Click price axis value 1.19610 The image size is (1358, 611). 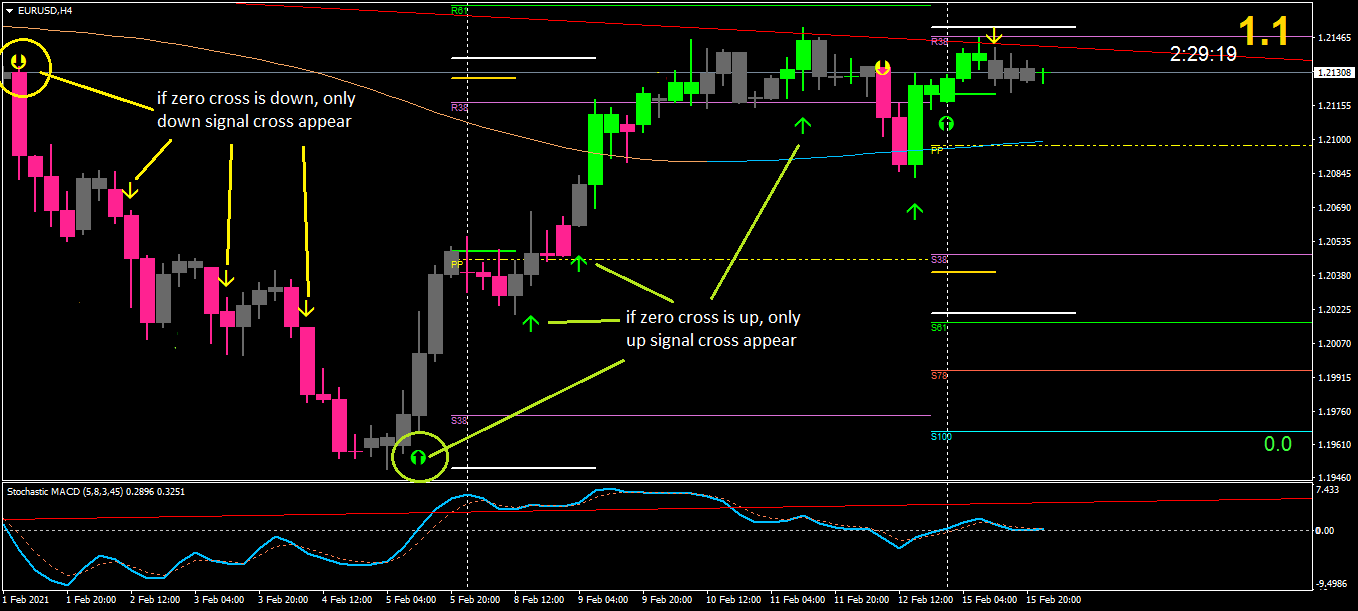1335,446
